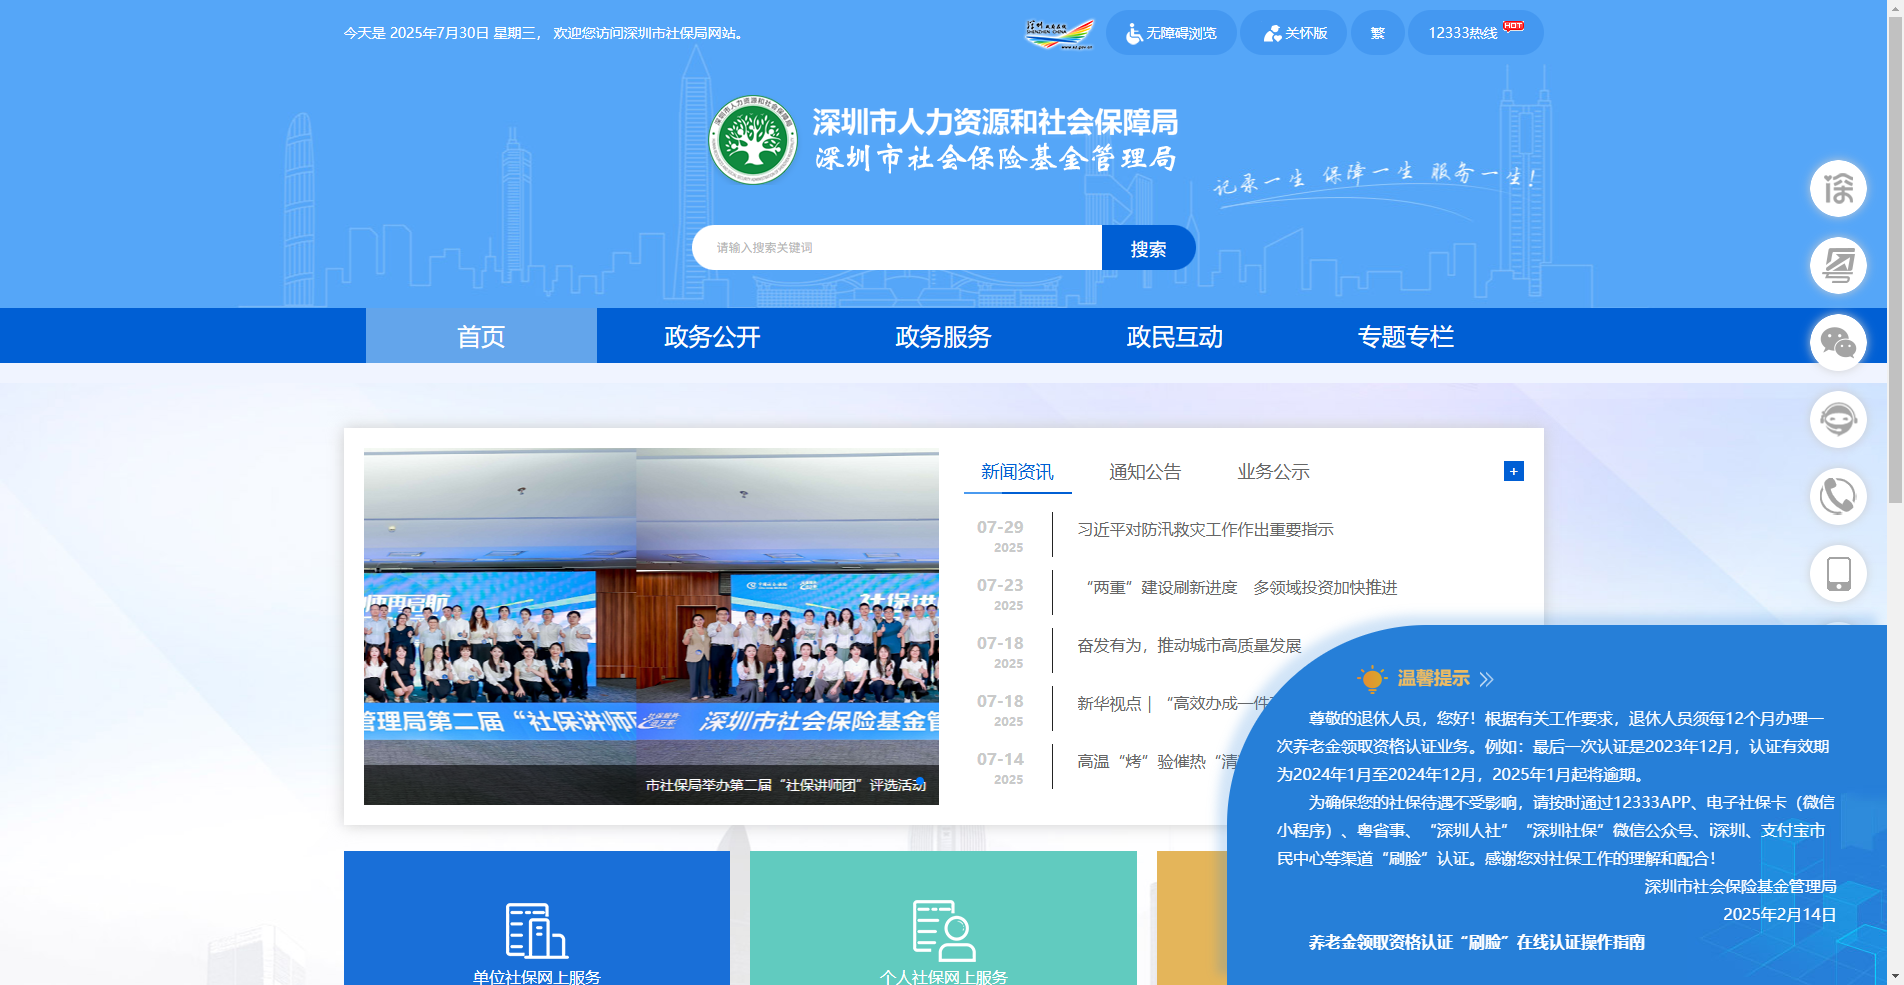Click the scrollbar down arrow
The height and width of the screenshot is (985, 1904).
click(1896, 977)
